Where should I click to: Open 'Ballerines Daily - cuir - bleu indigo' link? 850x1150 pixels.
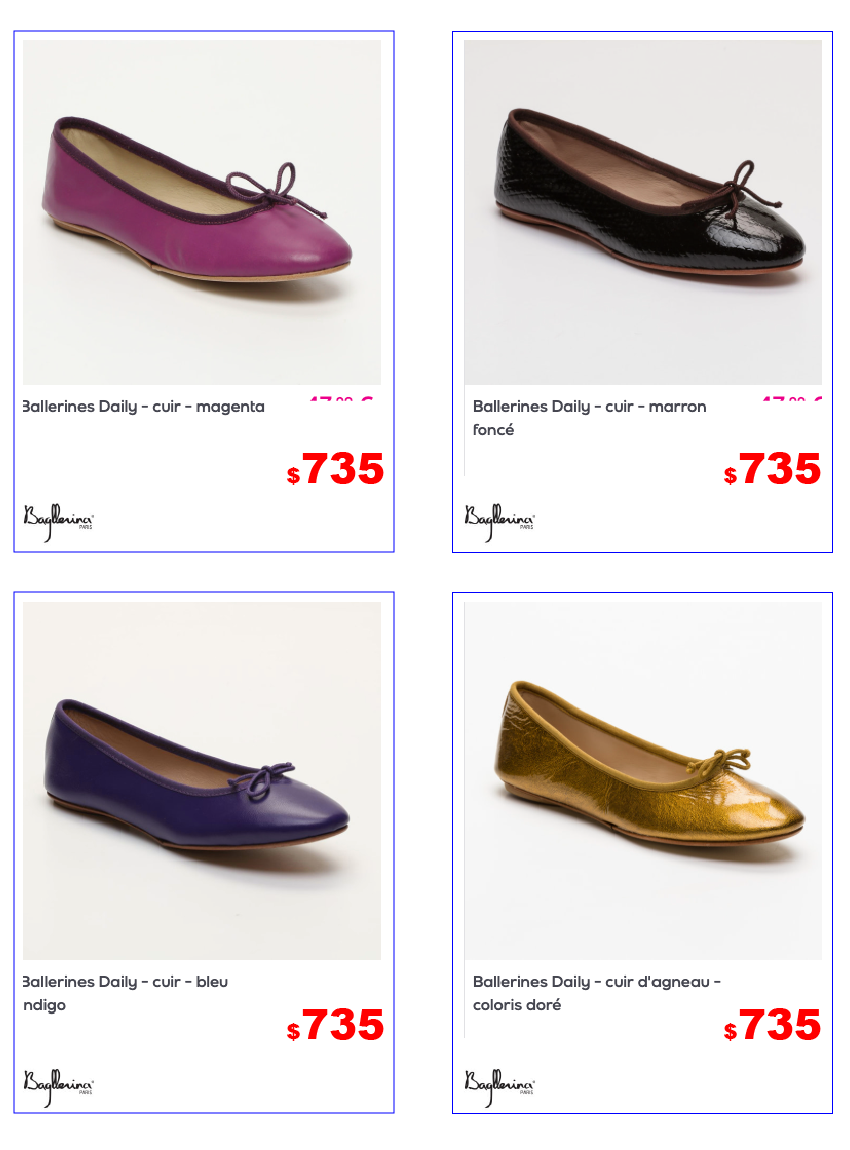[x=125, y=992]
